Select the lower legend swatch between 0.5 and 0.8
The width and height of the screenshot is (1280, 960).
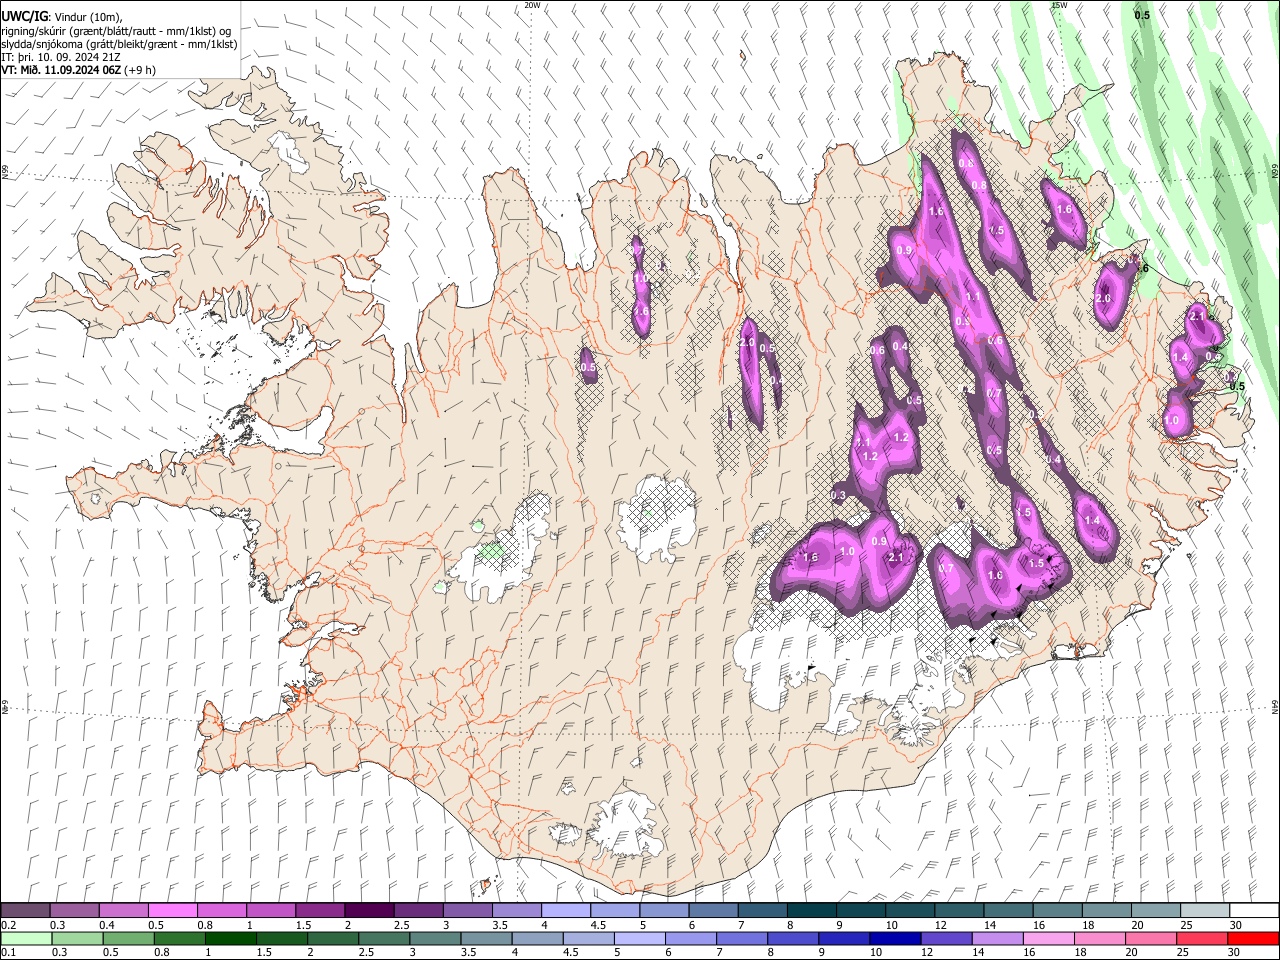[x=128, y=938]
